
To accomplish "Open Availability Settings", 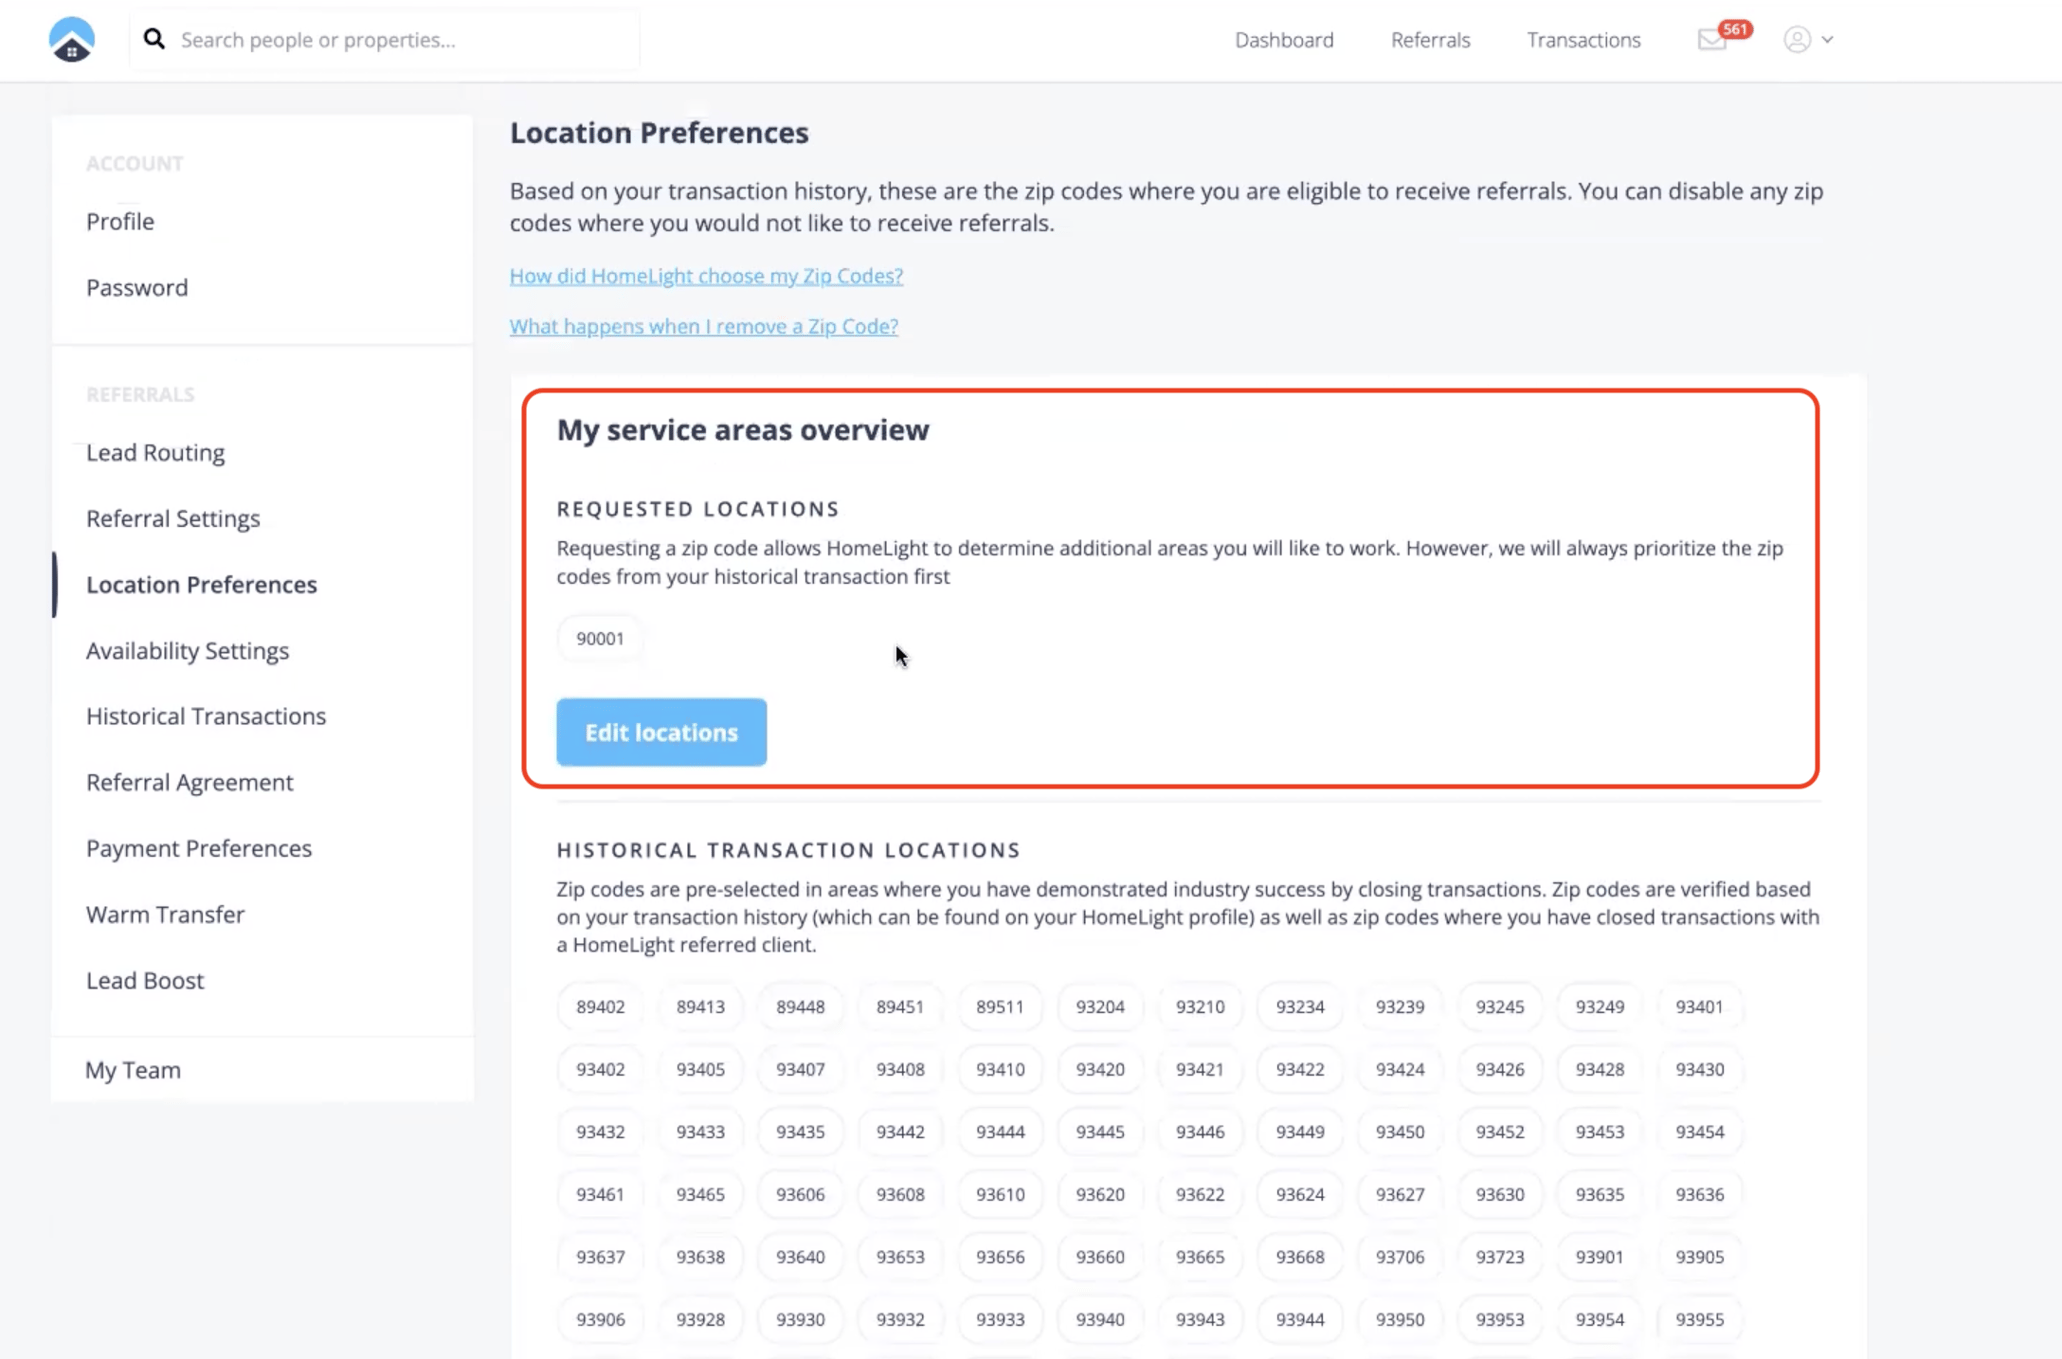I will [x=188, y=650].
